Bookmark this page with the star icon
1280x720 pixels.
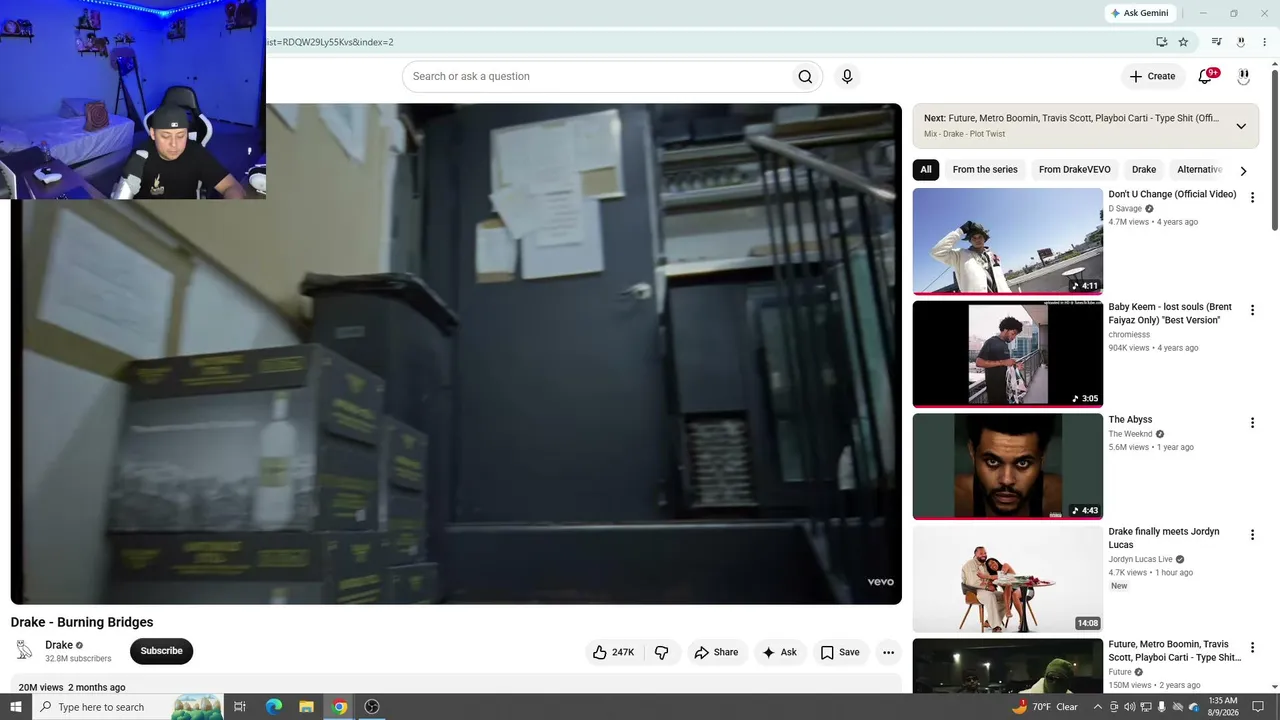pos(1183,42)
